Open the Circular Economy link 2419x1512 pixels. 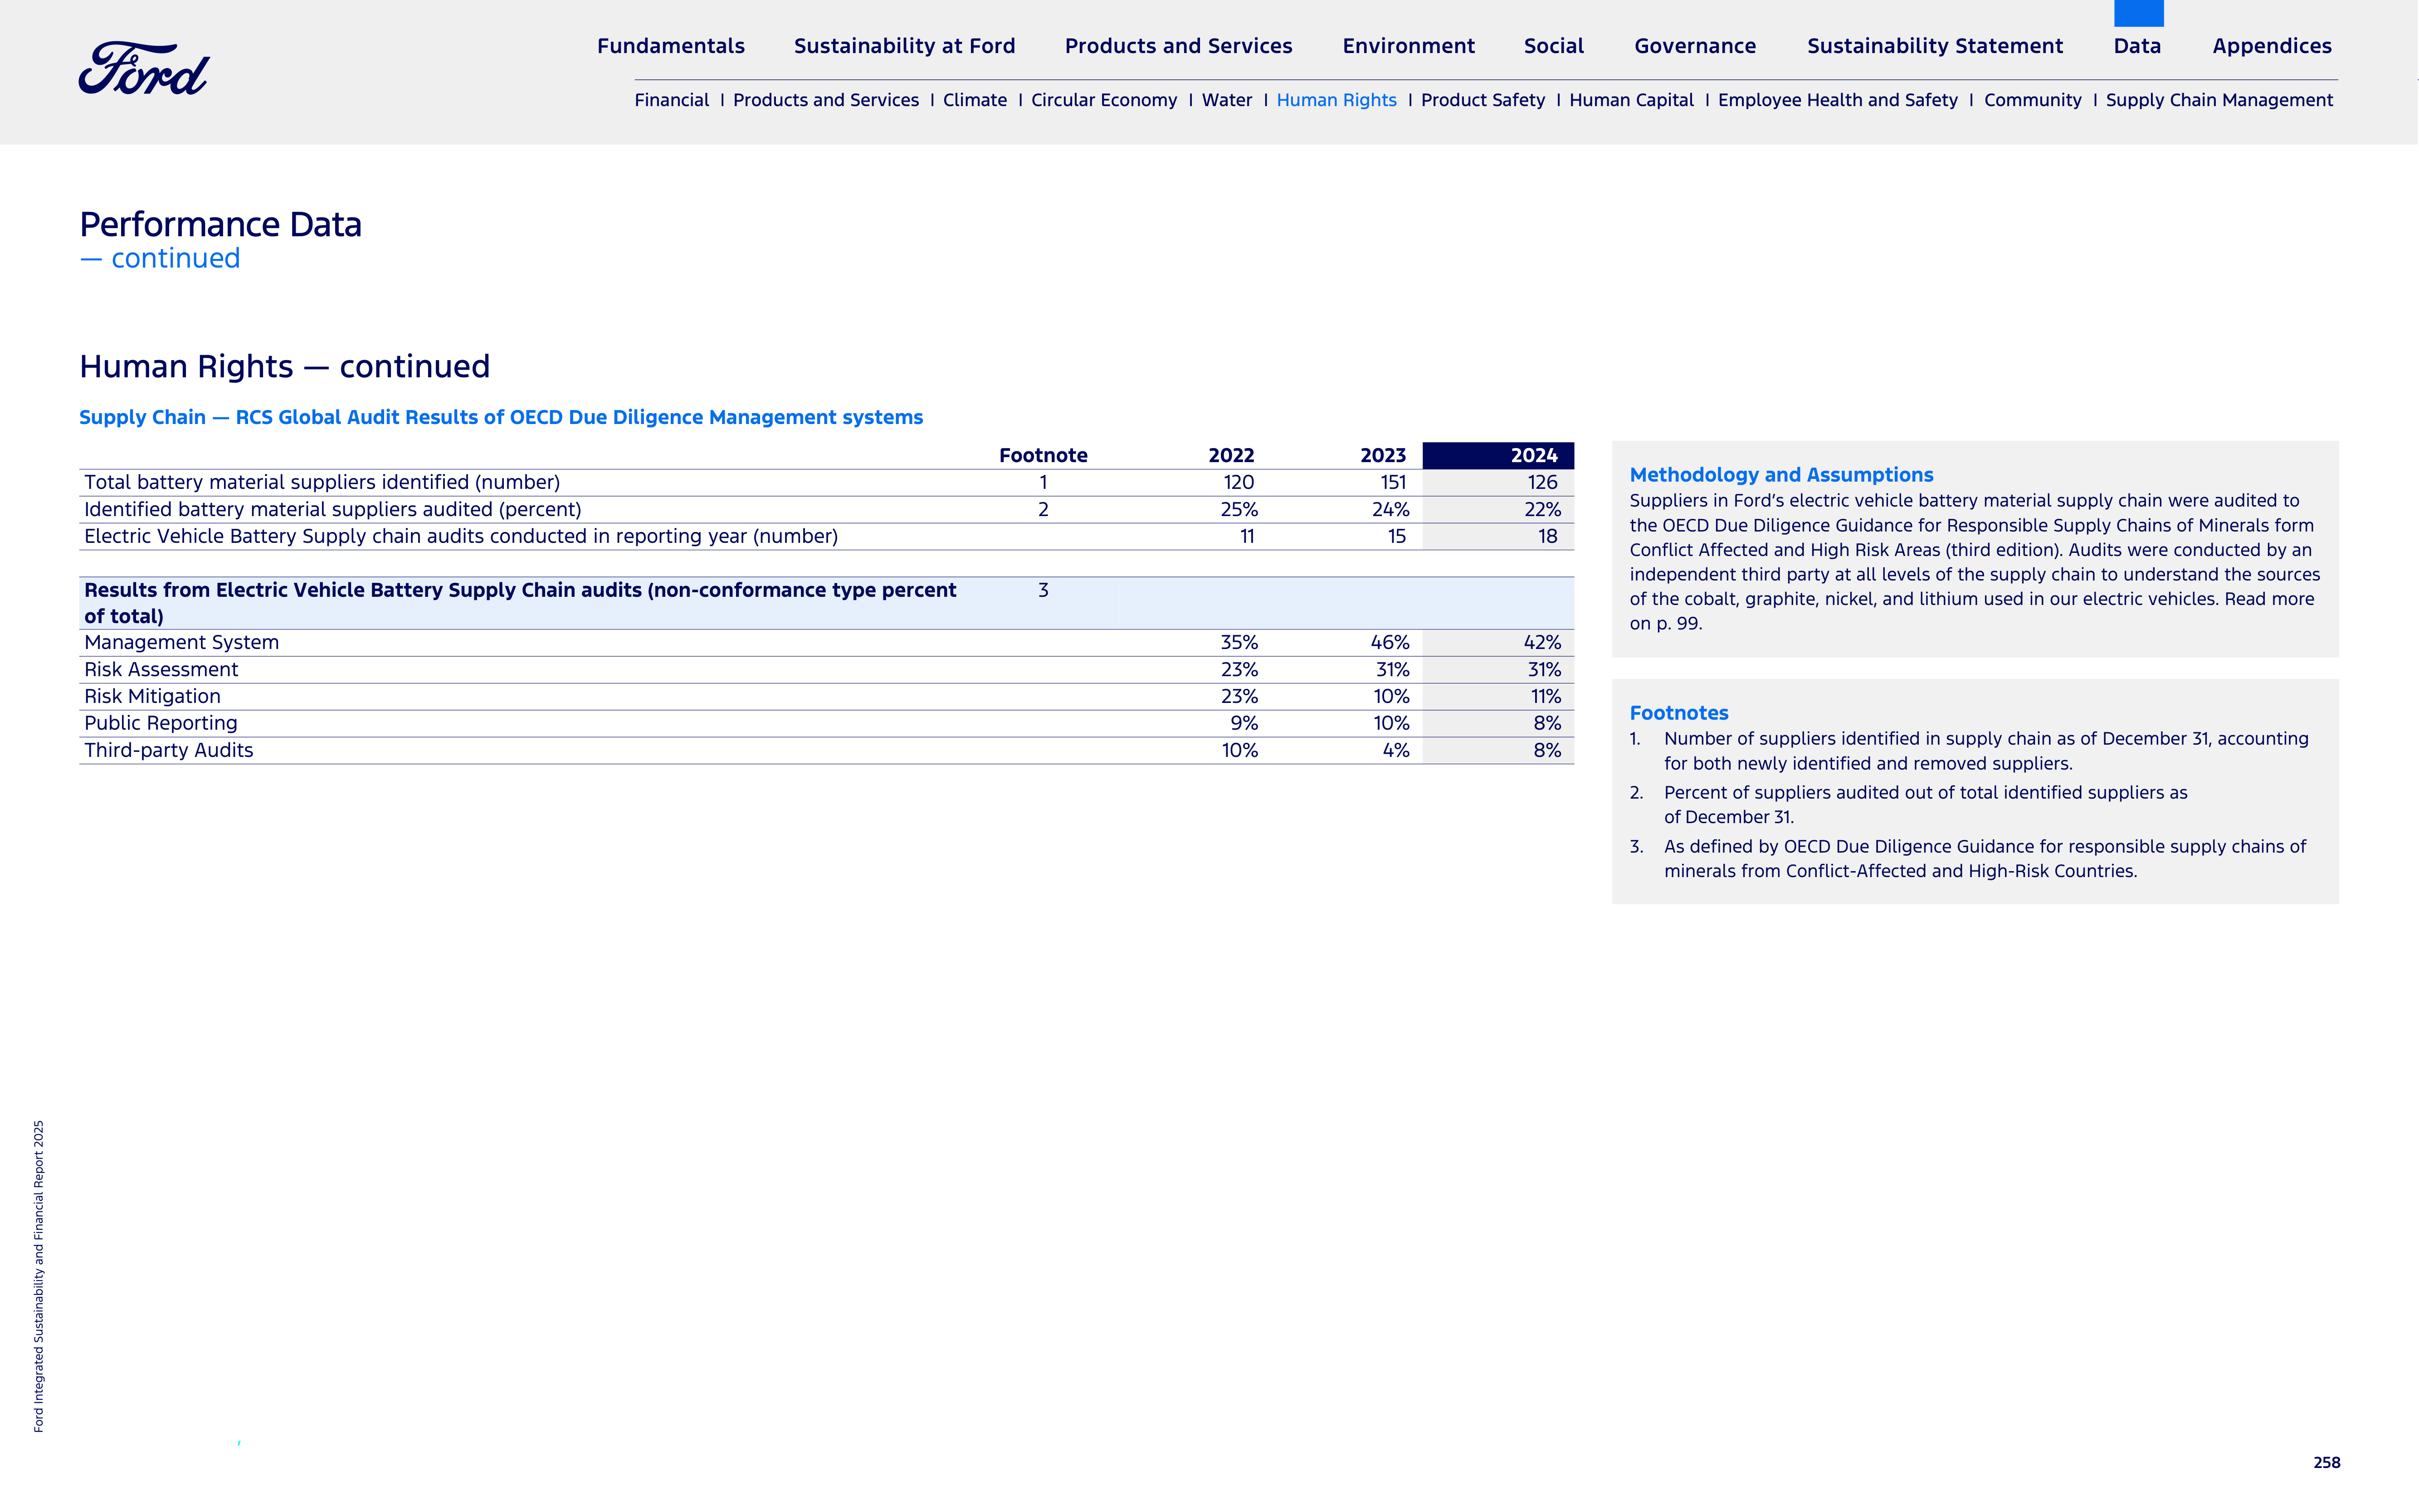click(1104, 100)
